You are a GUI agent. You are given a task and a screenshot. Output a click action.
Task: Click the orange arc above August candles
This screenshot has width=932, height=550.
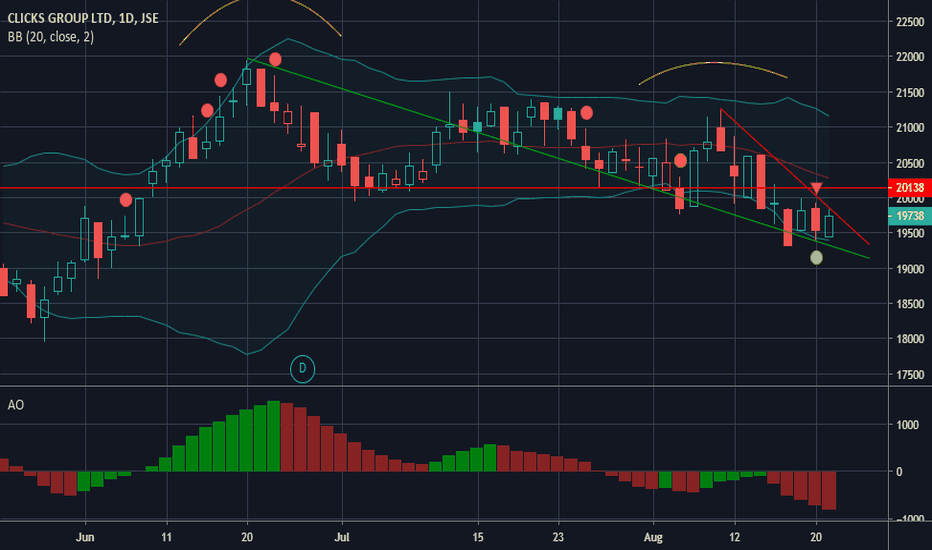713,72
